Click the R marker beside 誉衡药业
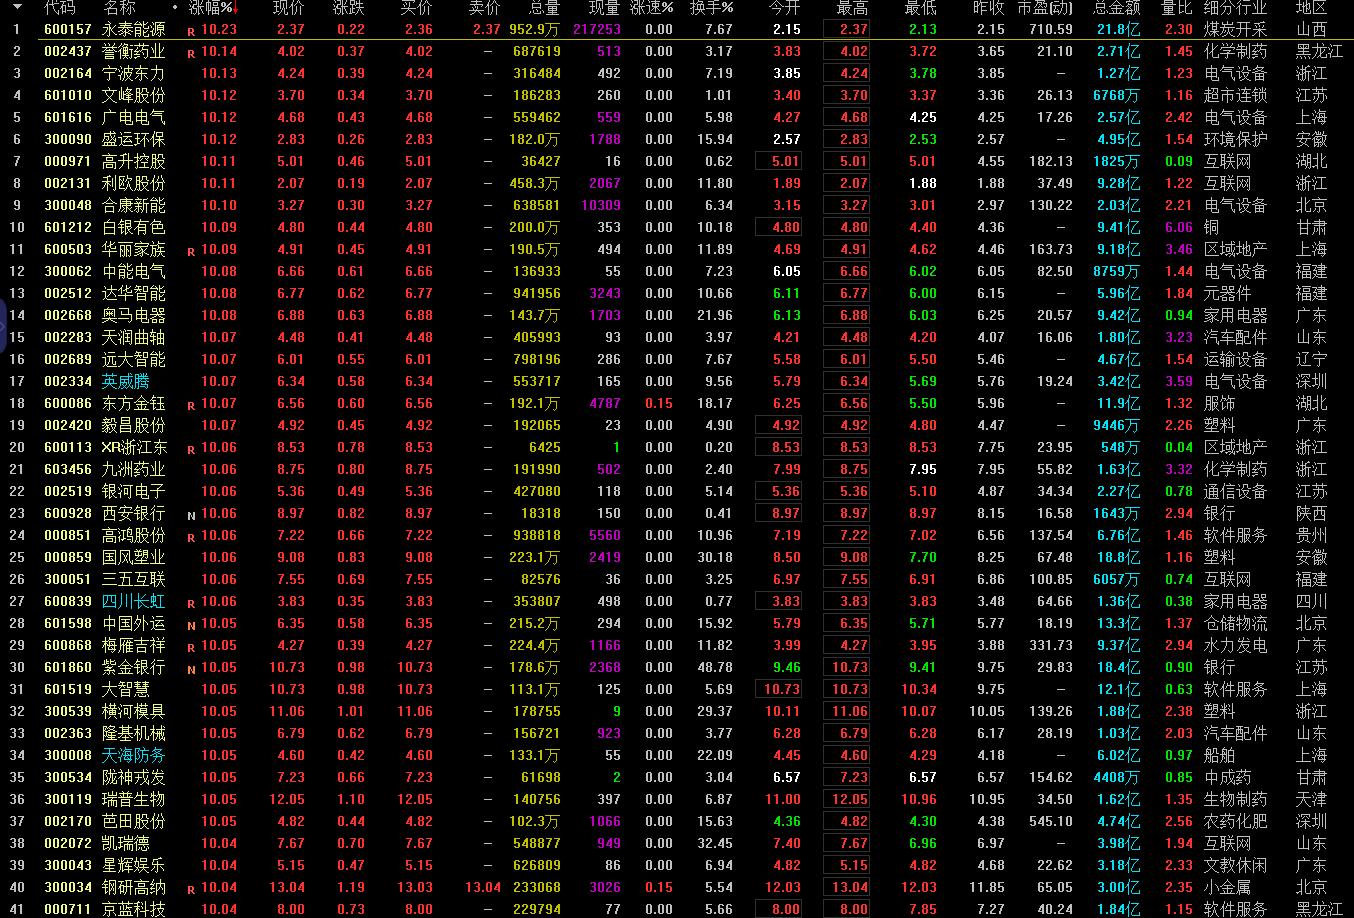 click(x=191, y=53)
